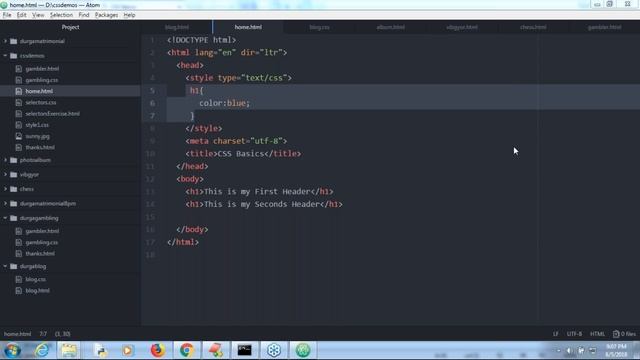640x360 pixels.
Task: Launch Firefox from the taskbar
Action: coord(158,350)
